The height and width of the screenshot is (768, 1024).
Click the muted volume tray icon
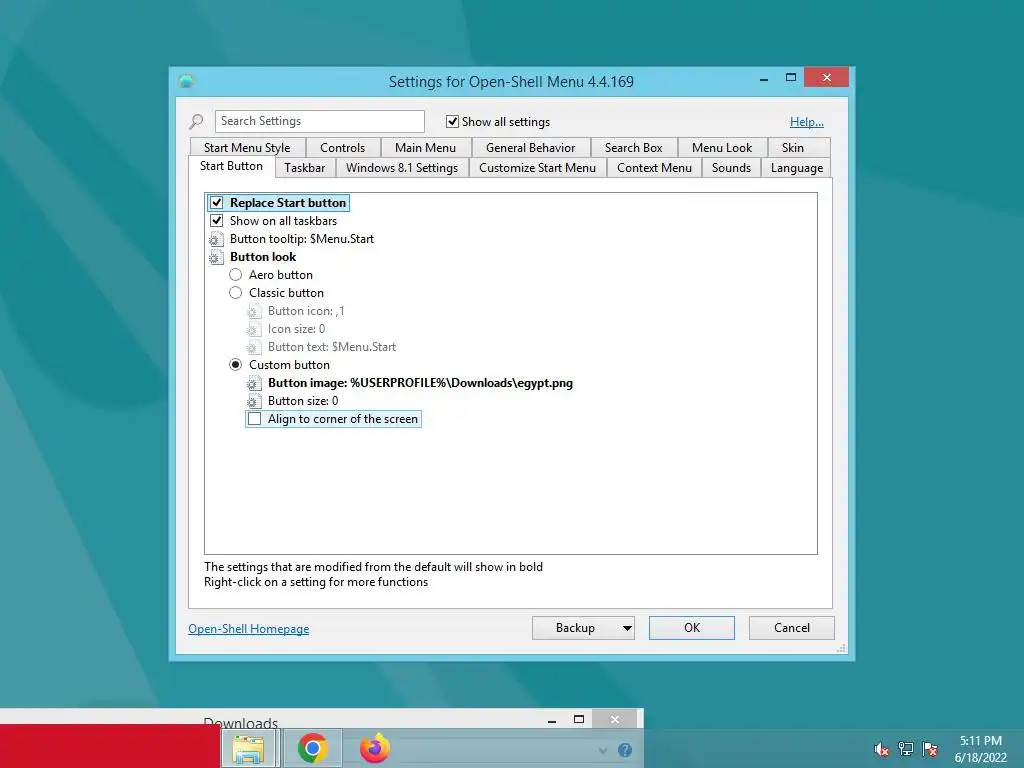[882, 749]
